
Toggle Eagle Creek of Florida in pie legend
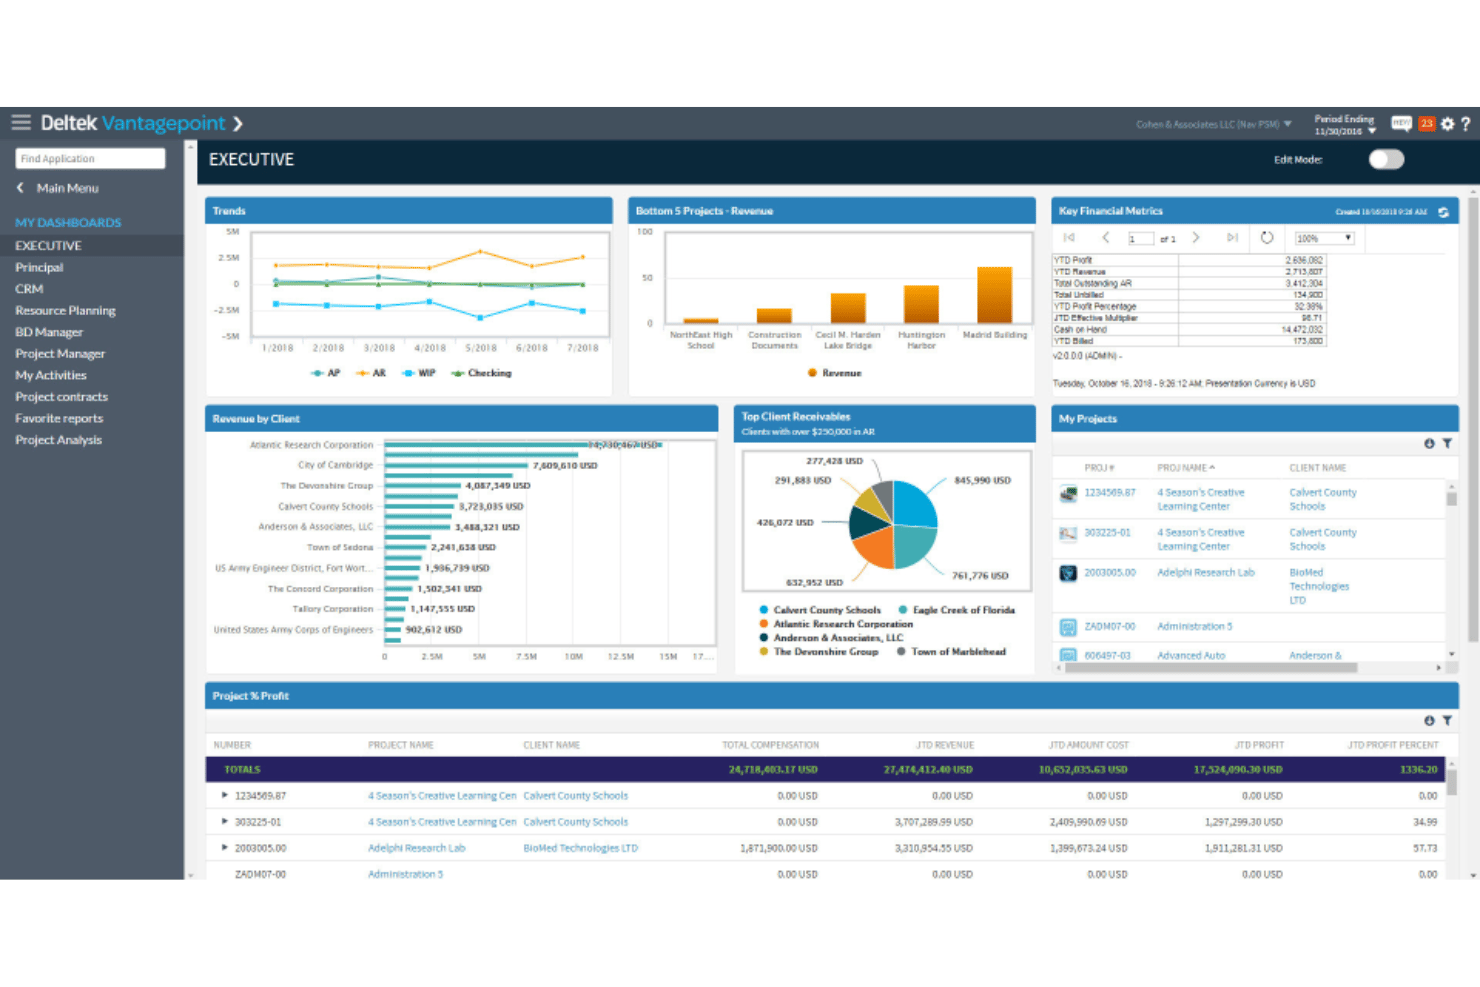[x=957, y=610]
